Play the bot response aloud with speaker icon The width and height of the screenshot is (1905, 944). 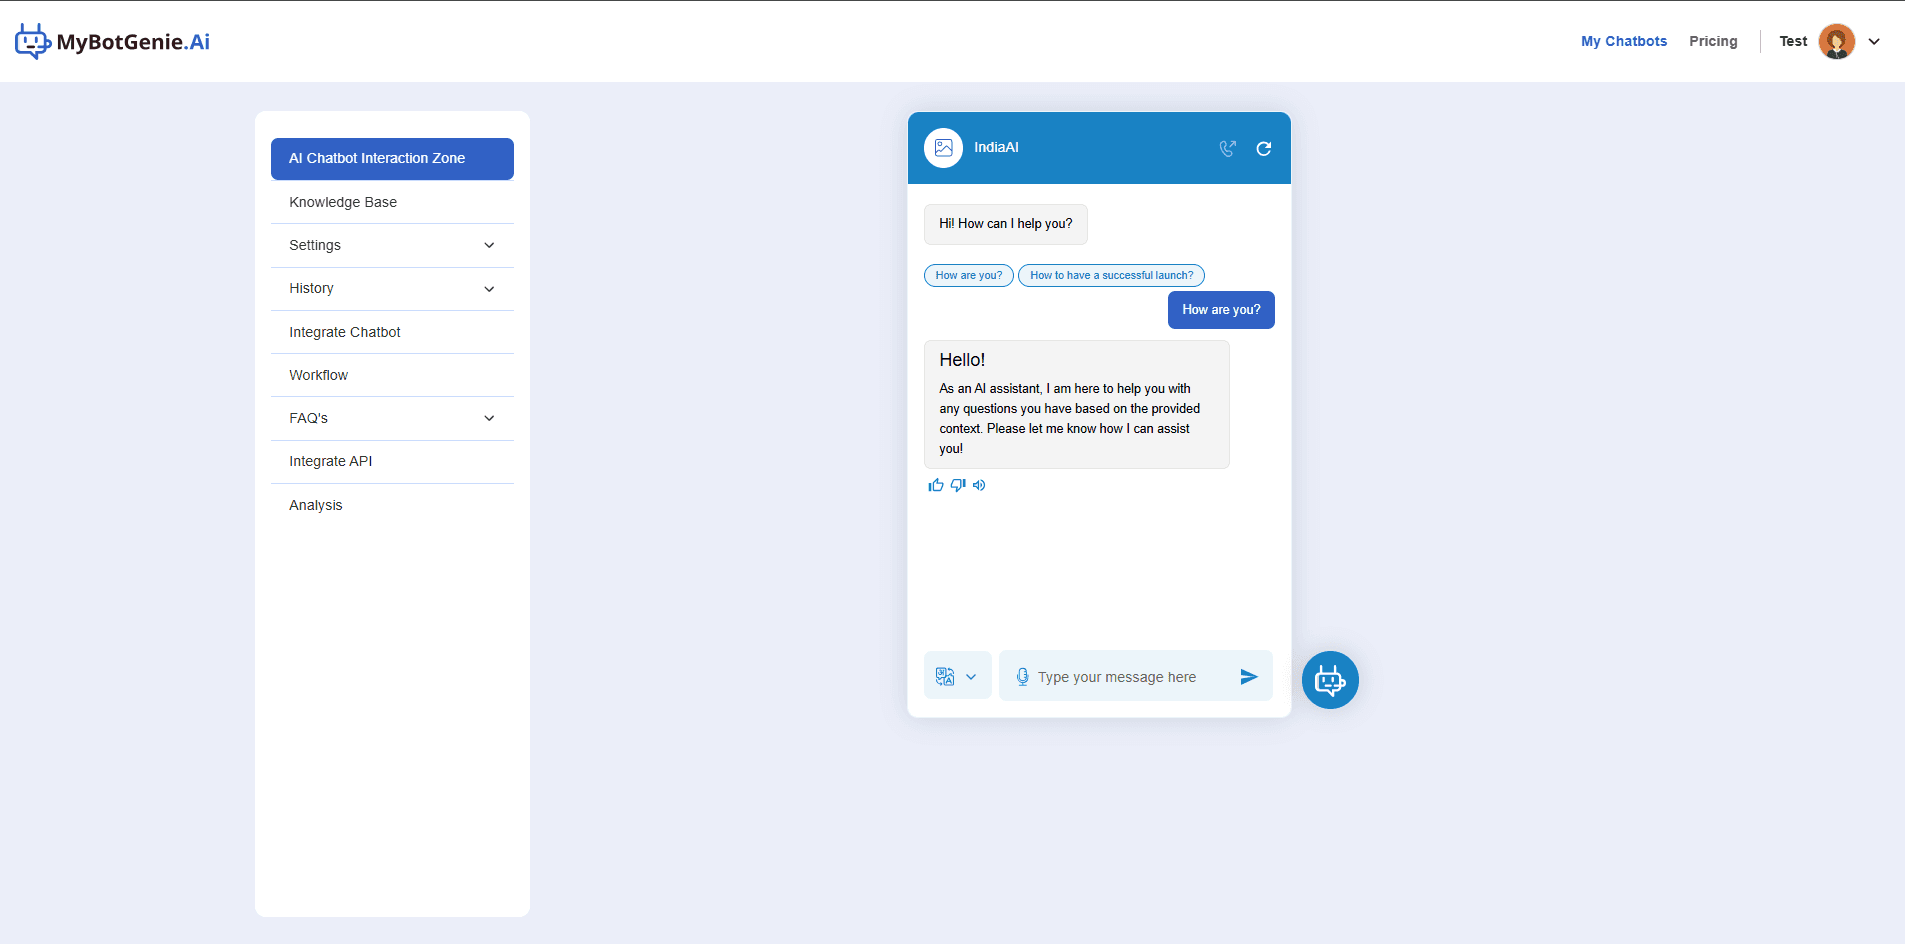(979, 485)
